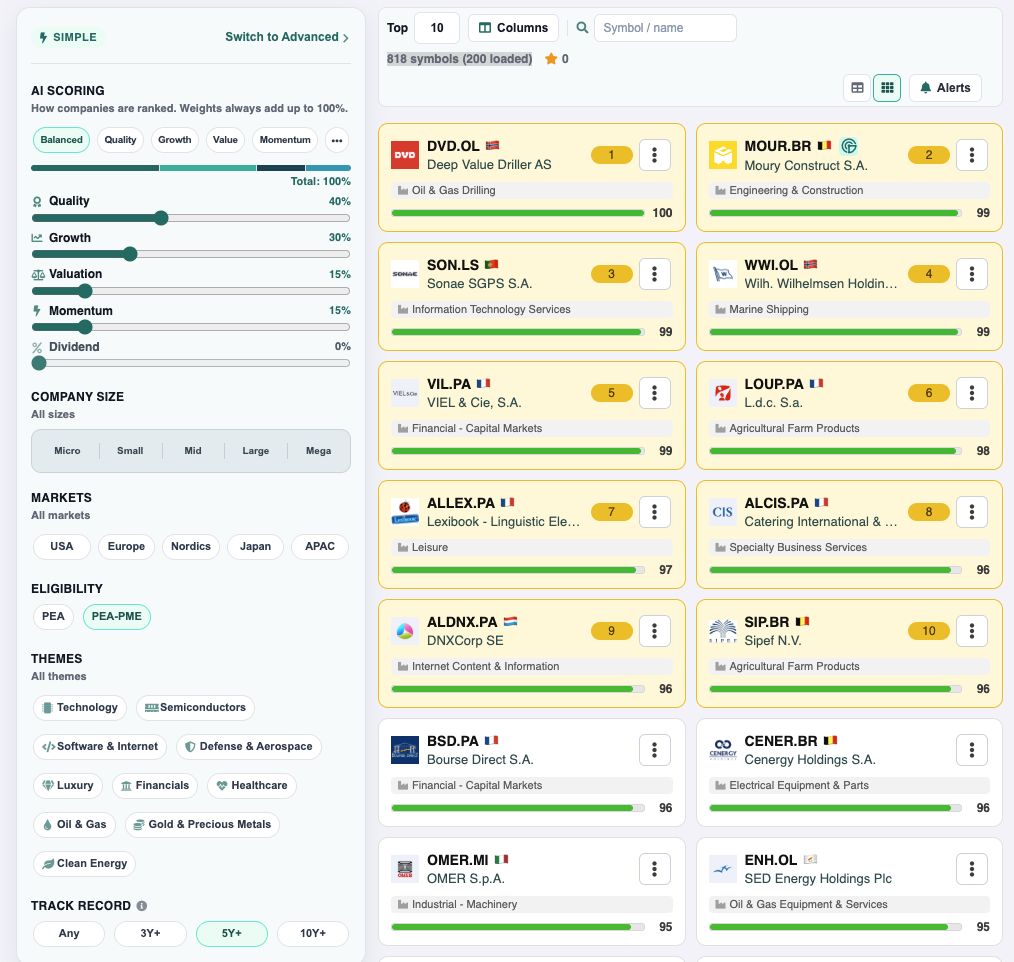Click Switch to Advanced link
The height and width of the screenshot is (962, 1014).
[x=287, y=37]
